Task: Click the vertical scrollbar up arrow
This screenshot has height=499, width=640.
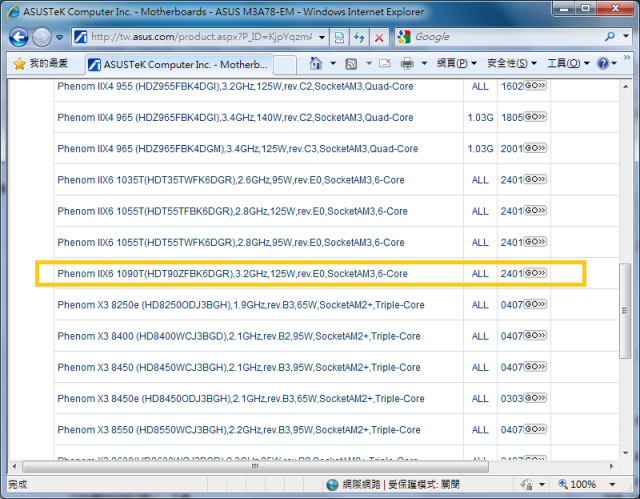Action: tap(625, 86)
